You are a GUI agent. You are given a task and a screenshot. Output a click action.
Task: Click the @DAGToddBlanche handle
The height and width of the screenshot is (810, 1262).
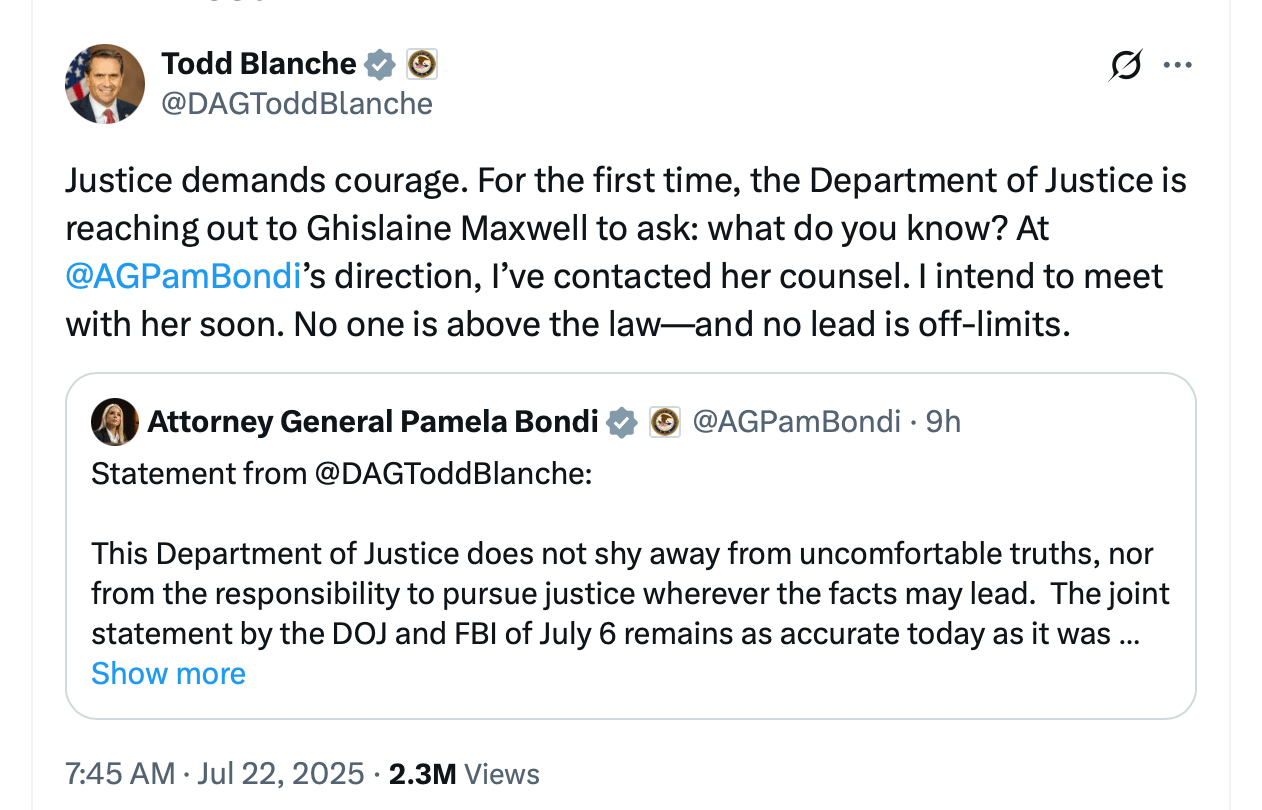(x=297, y=103)
